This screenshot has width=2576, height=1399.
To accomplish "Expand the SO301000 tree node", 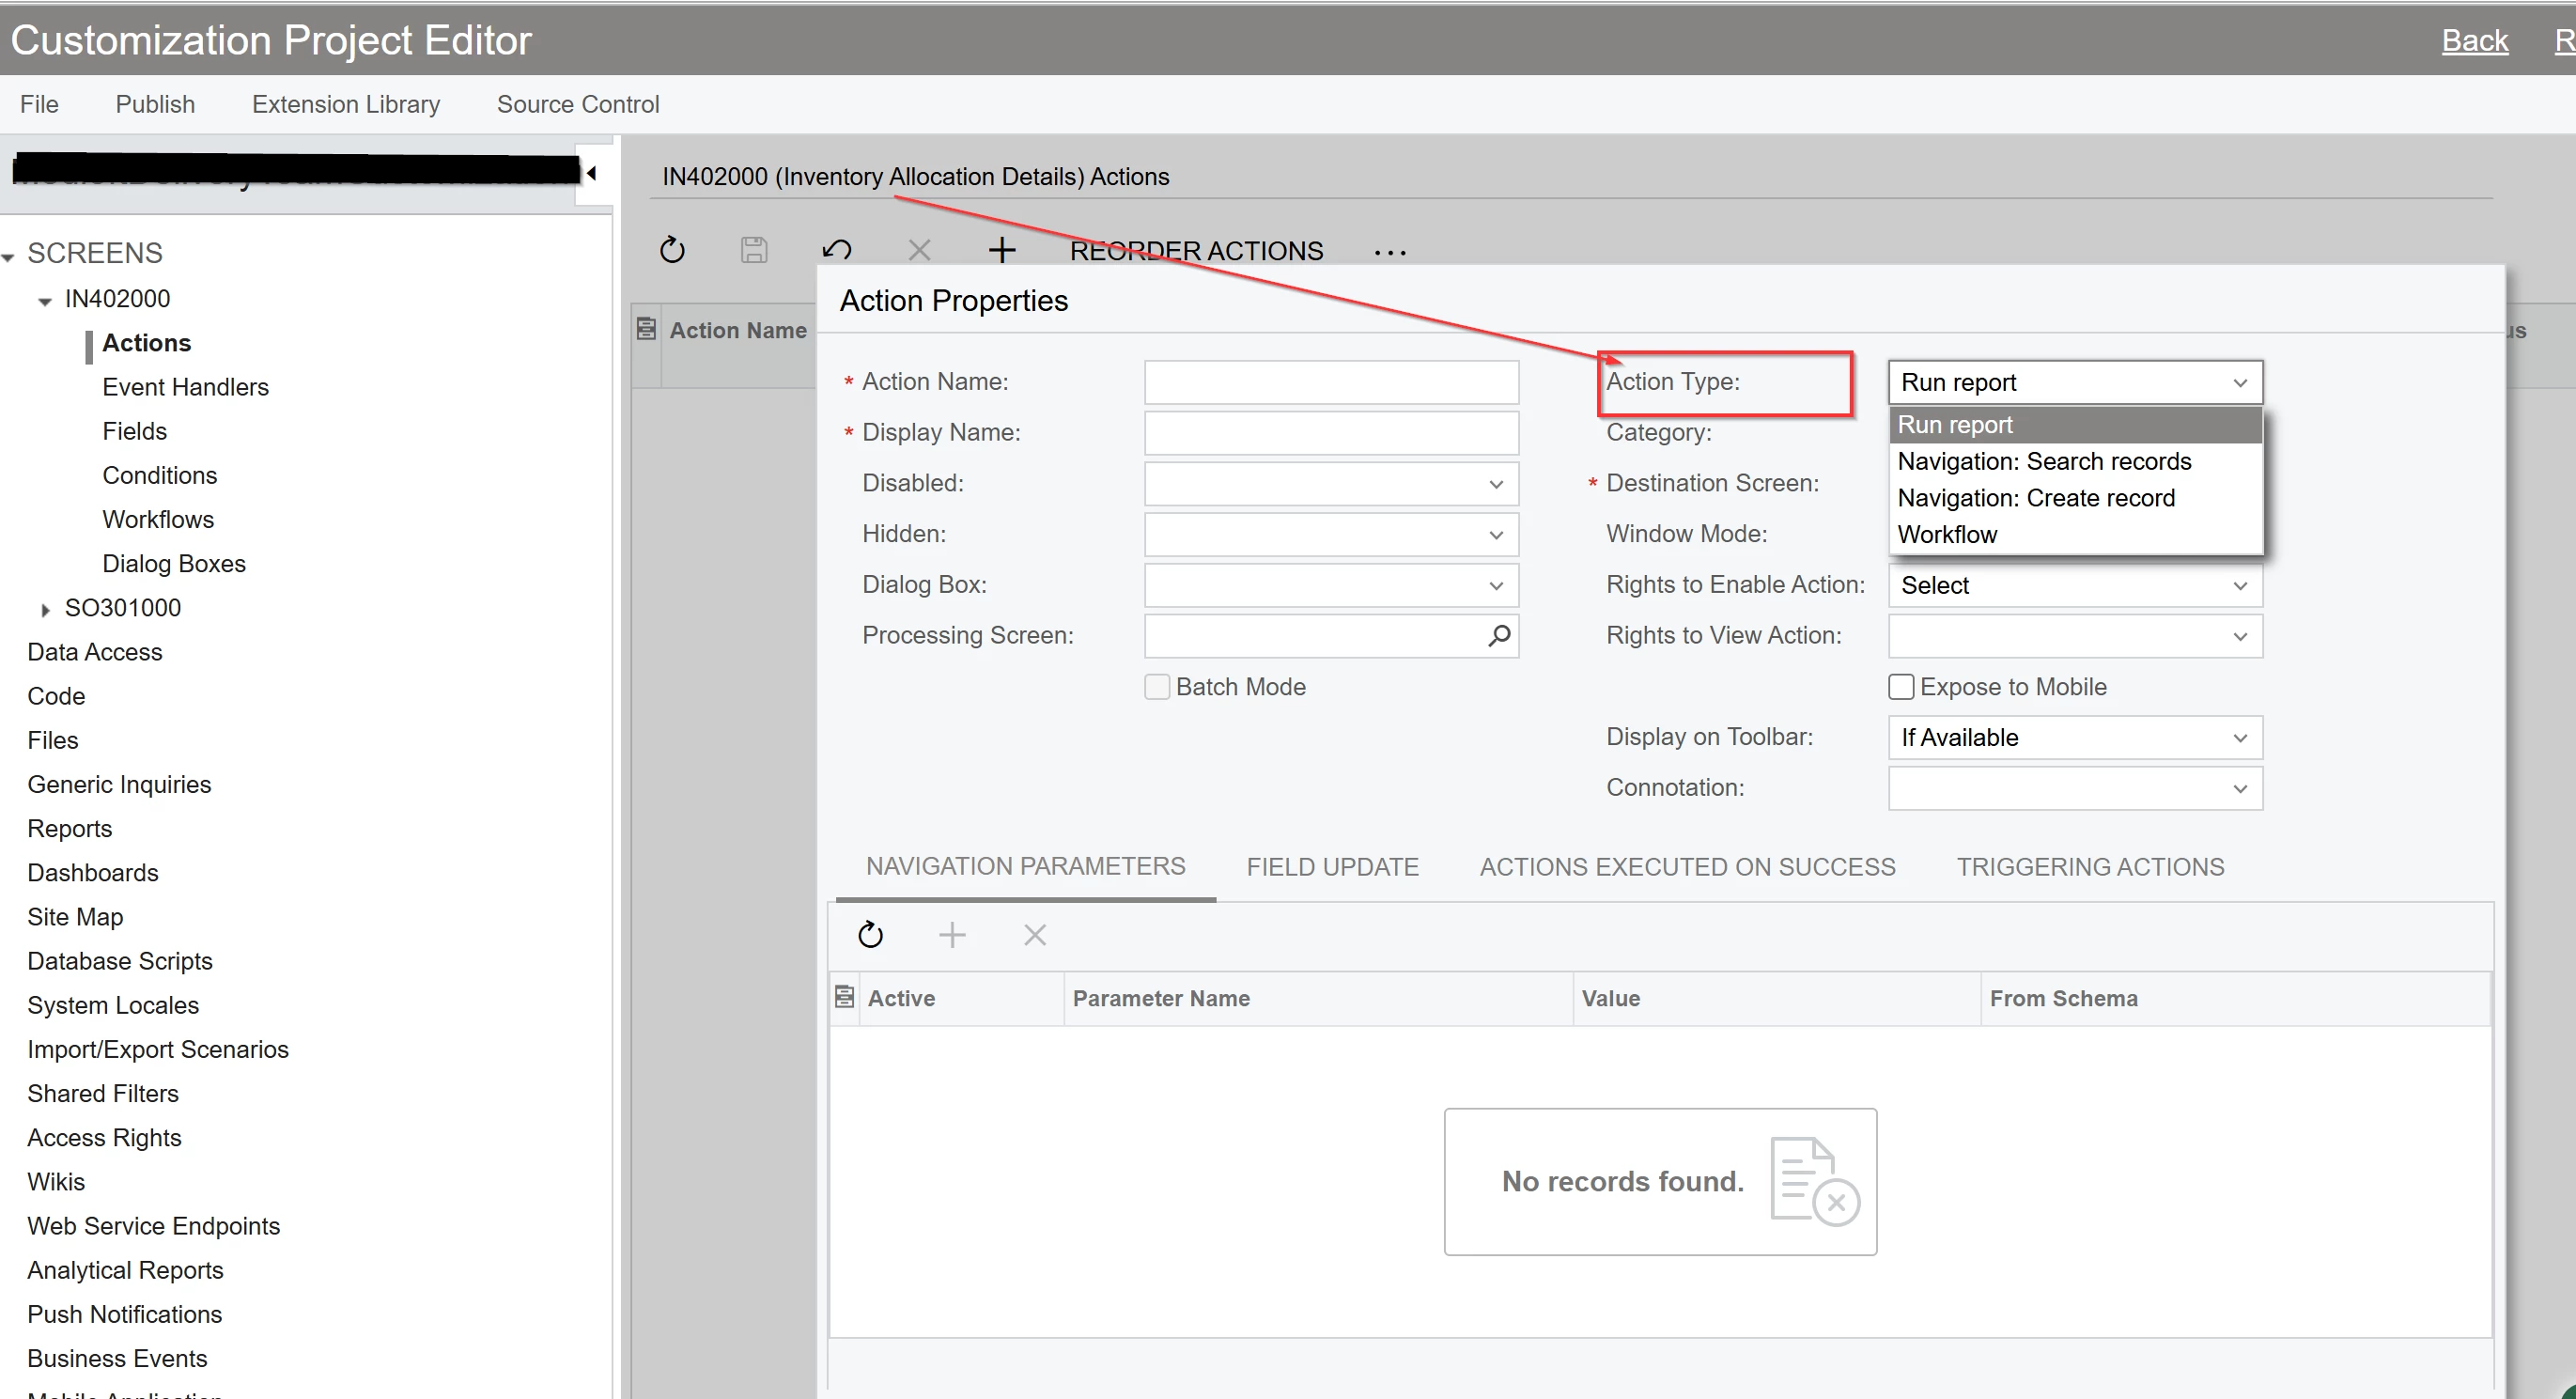I will (45, 609).
